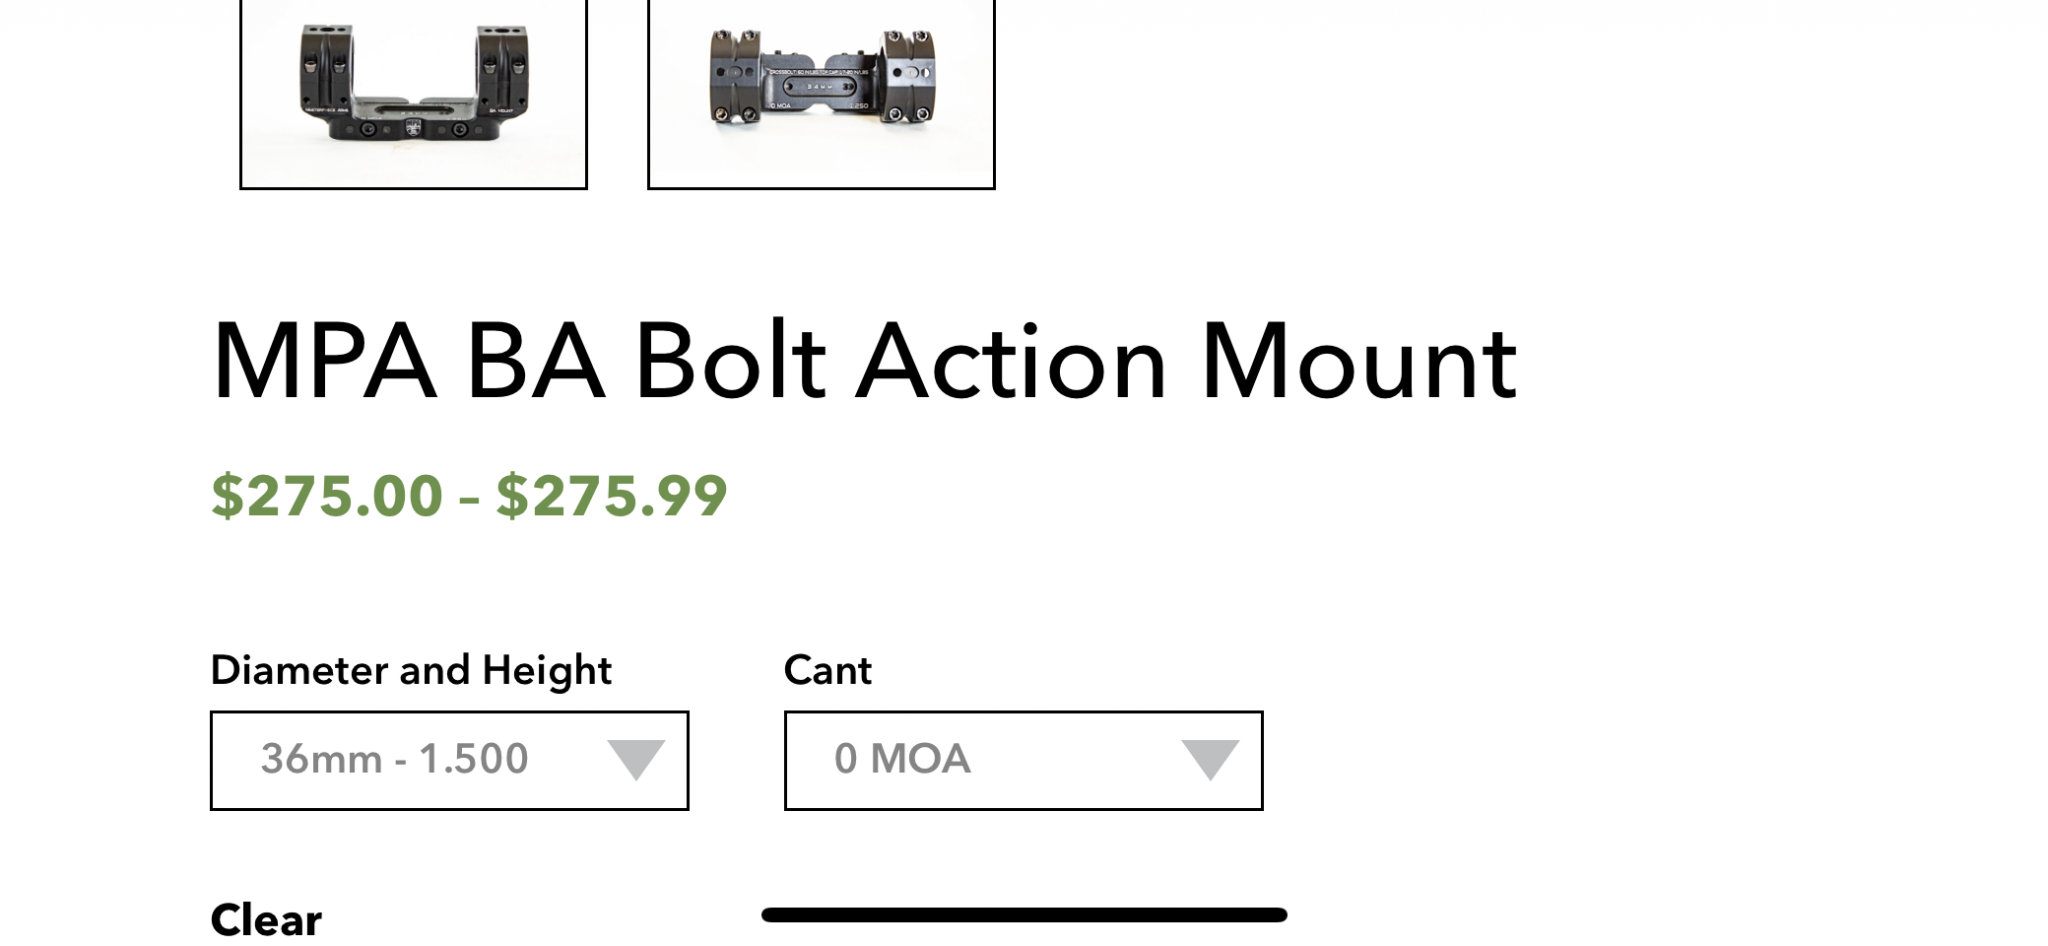
Task: Click the arrow beside 36mm - 1.500
Action: pyautogui.click(x=636, y=760)
